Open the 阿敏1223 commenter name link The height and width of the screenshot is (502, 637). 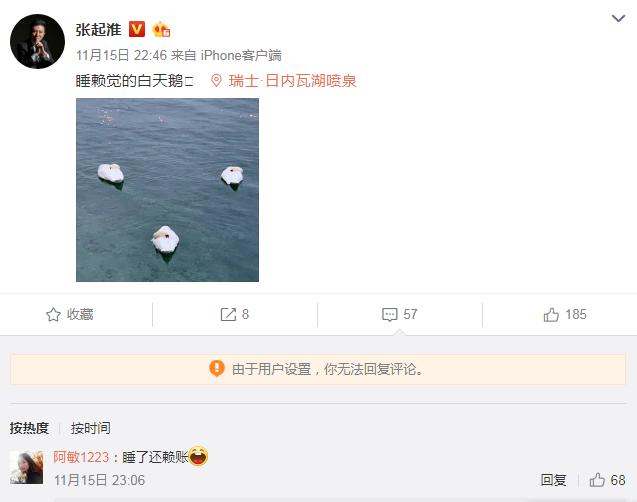pyautogui.click(x=81, y=457)
